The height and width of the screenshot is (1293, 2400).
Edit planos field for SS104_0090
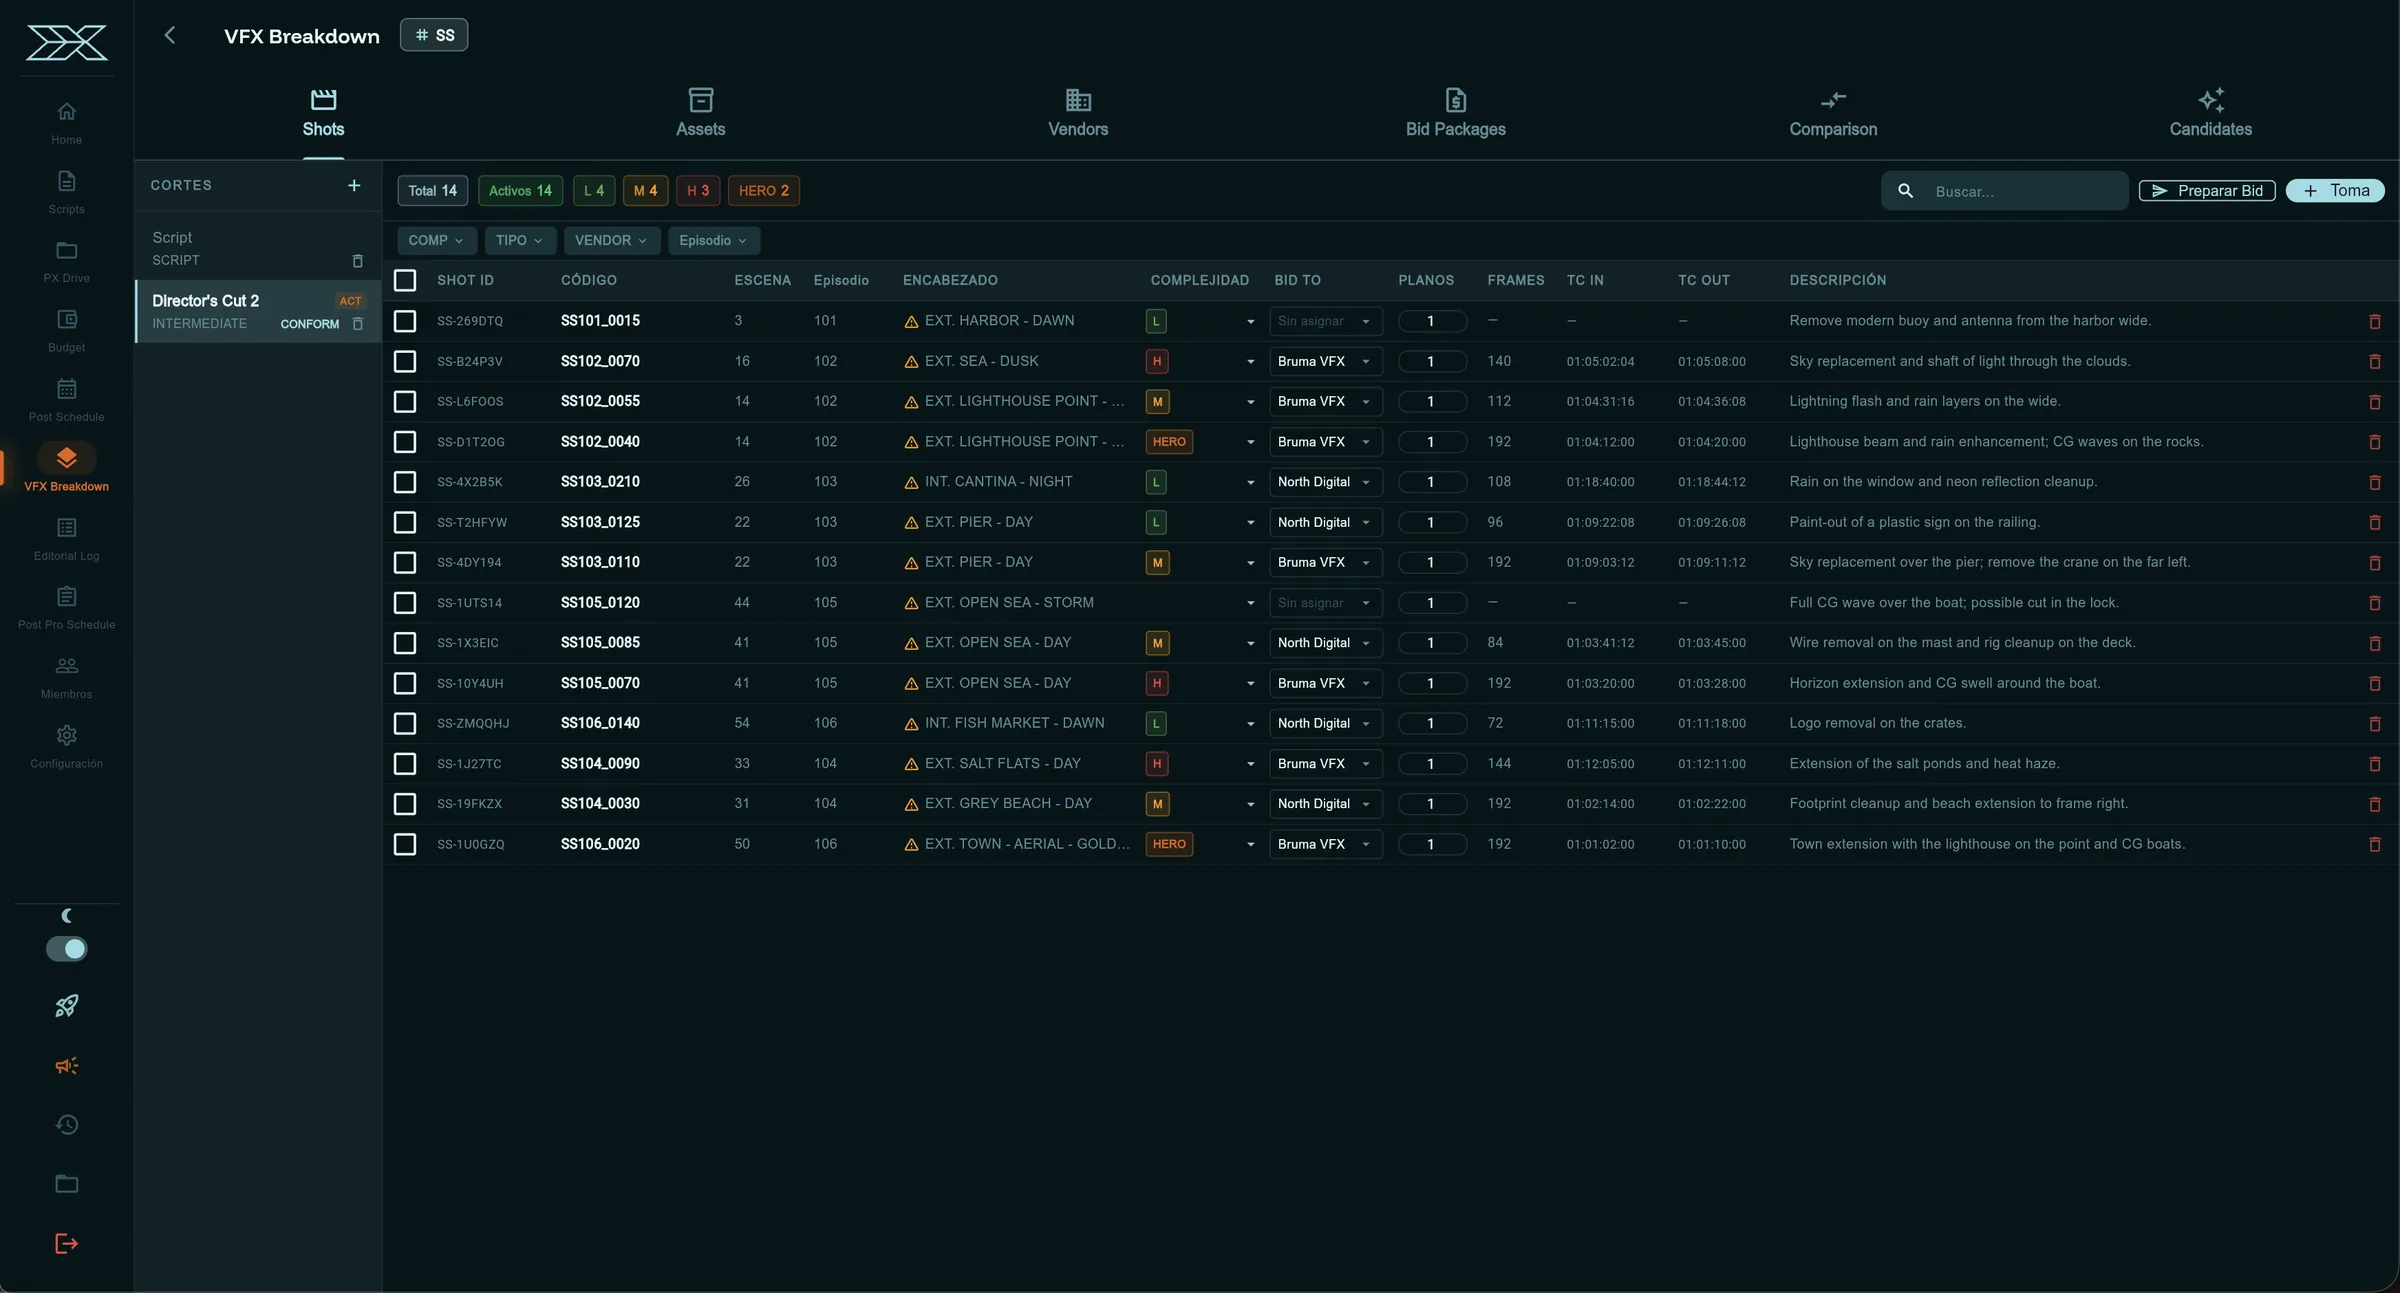coord(1432,764)
